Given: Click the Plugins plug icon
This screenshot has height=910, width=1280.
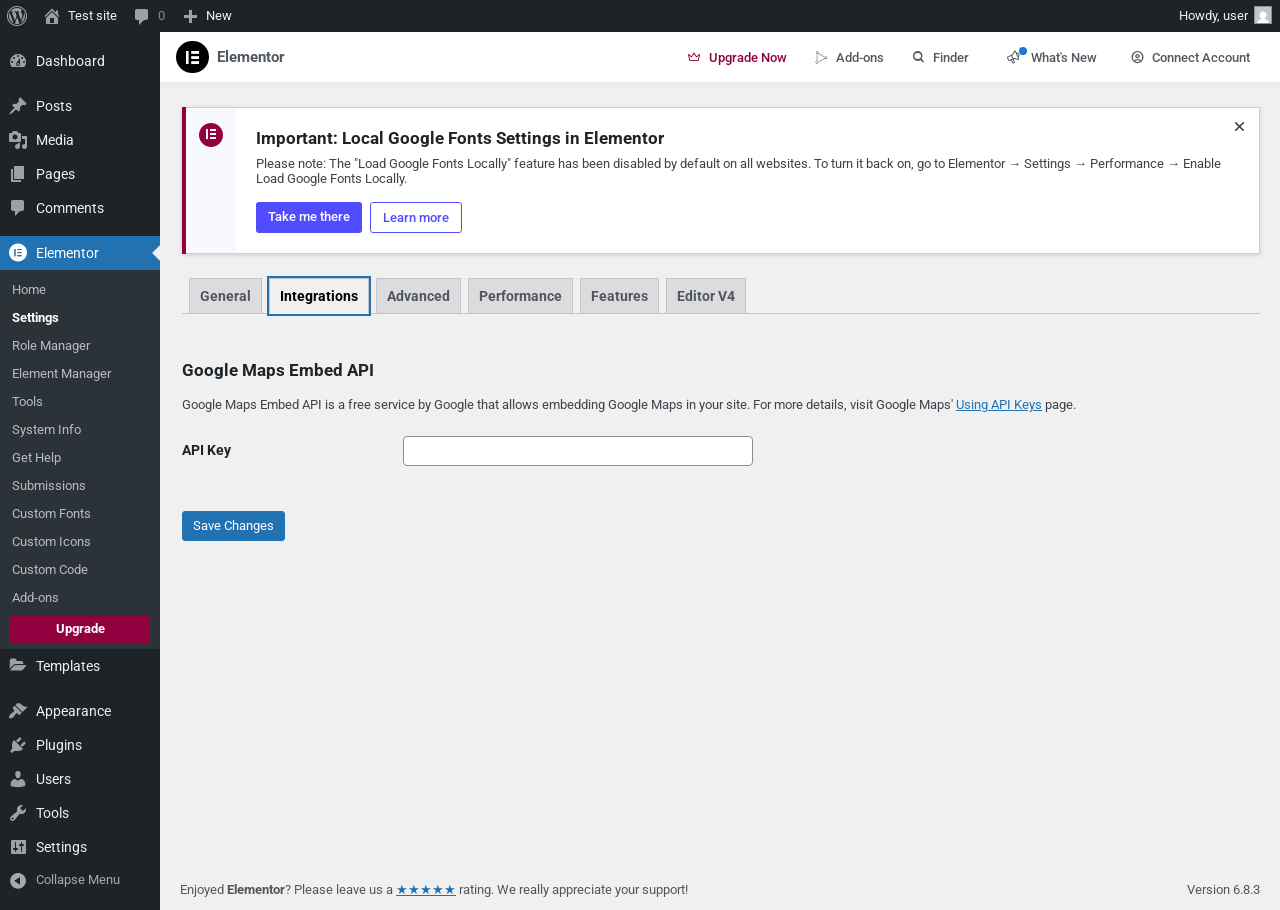Looking at the screenshot, I should point(18,745).
